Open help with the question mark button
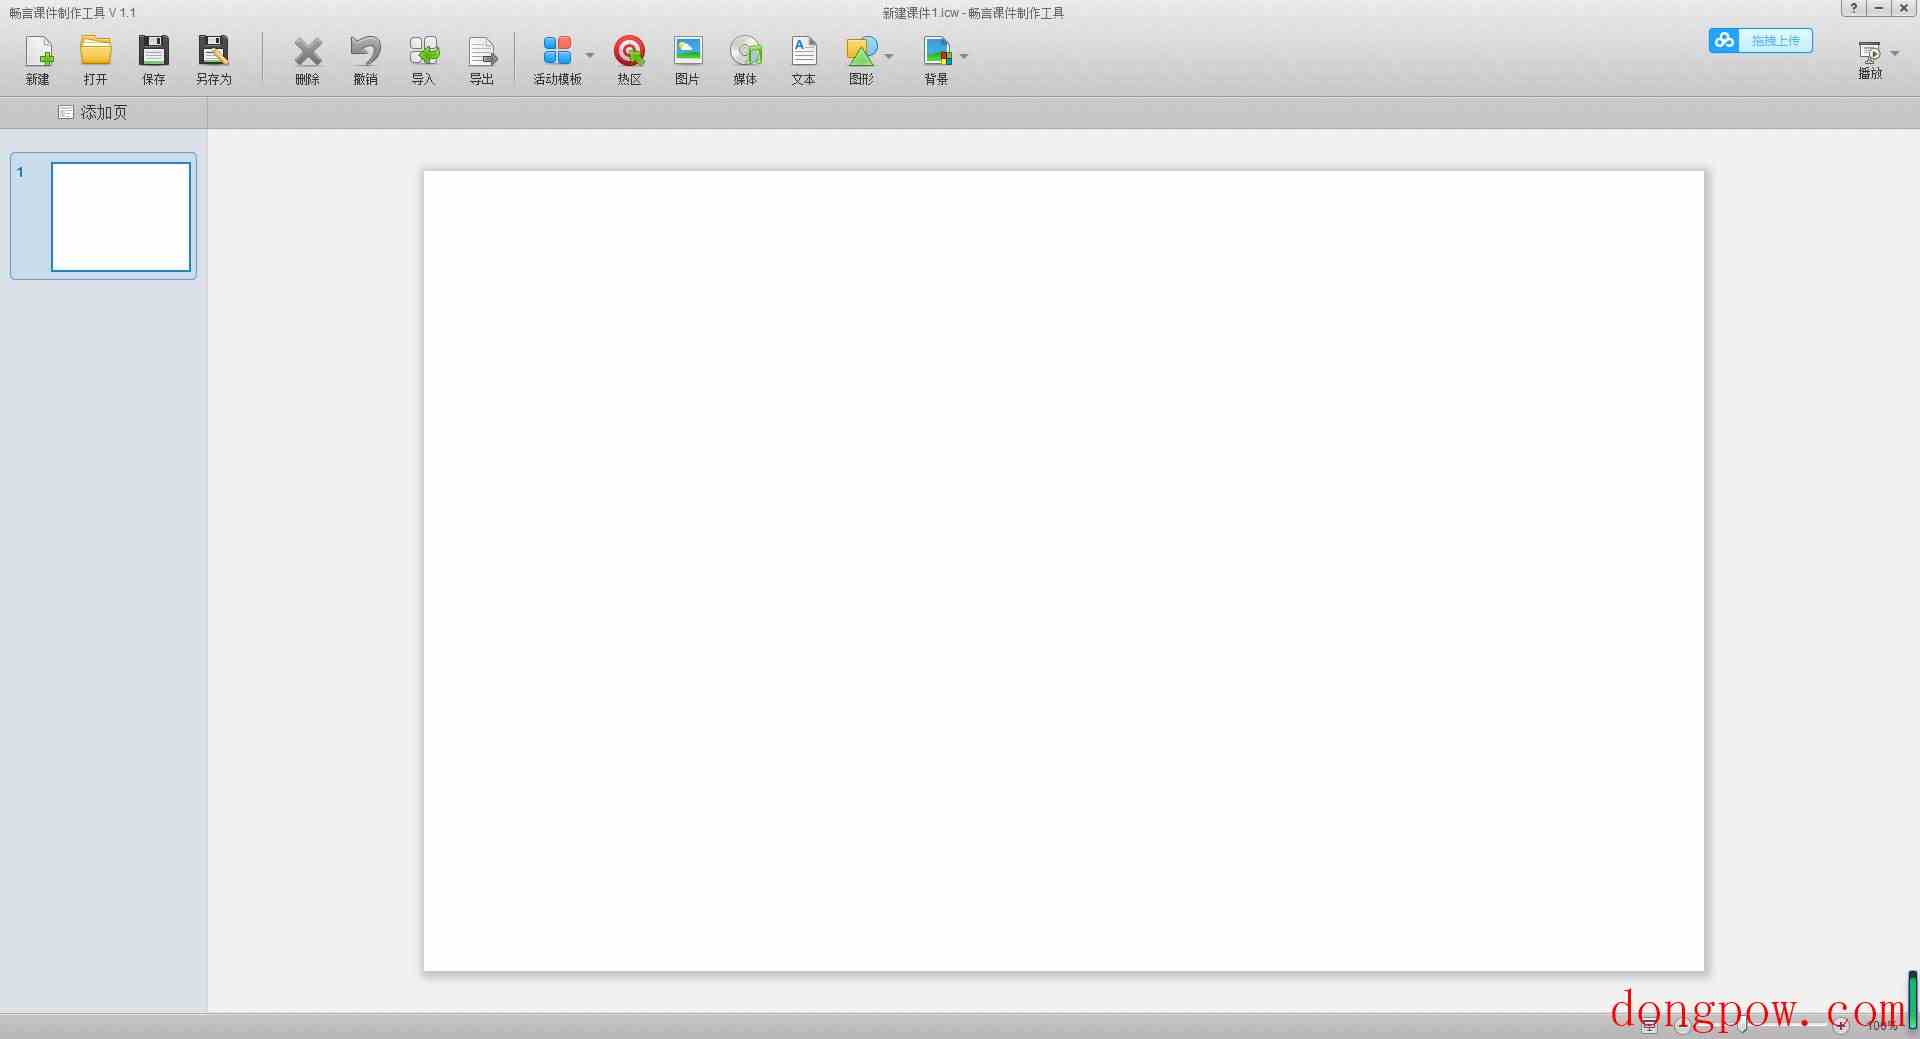Screen dimensions: 1920x1039 pyautogui.click(x=1854, y=8)
